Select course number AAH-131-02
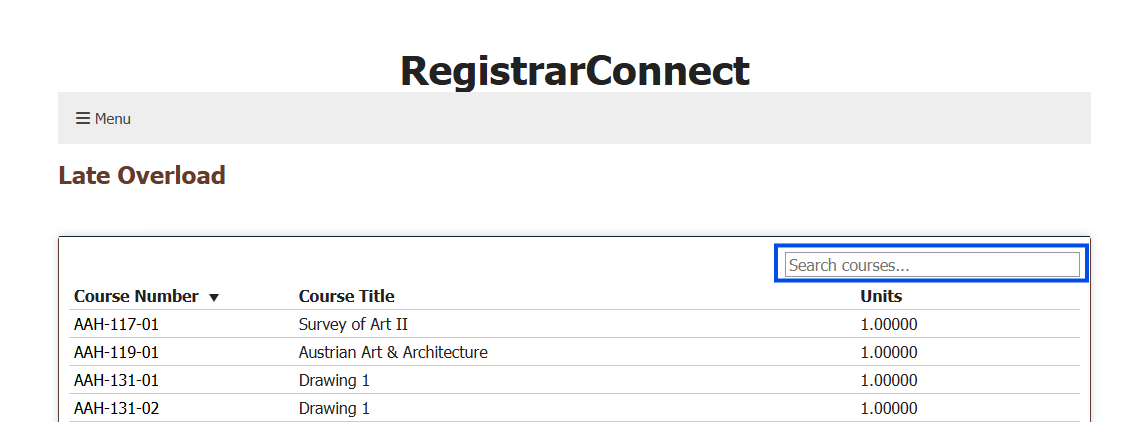1123x422 pixels. pos(116,408)
